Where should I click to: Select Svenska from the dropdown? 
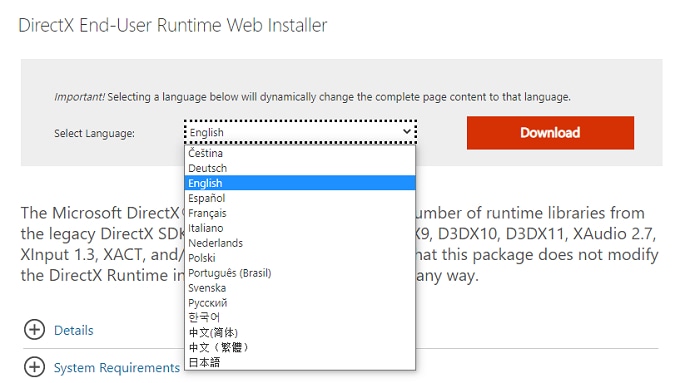click(x=300, y=288)
